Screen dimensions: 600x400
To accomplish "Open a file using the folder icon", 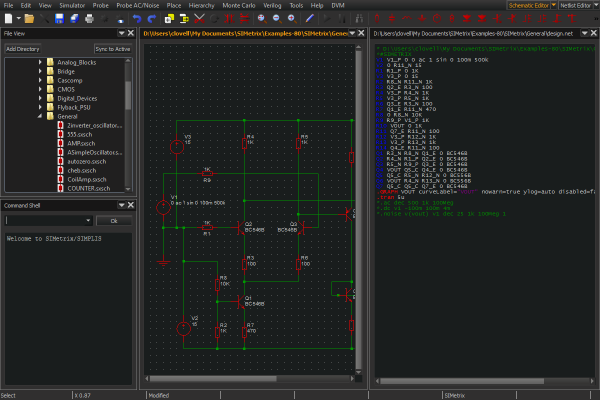I will pos(29,18).
